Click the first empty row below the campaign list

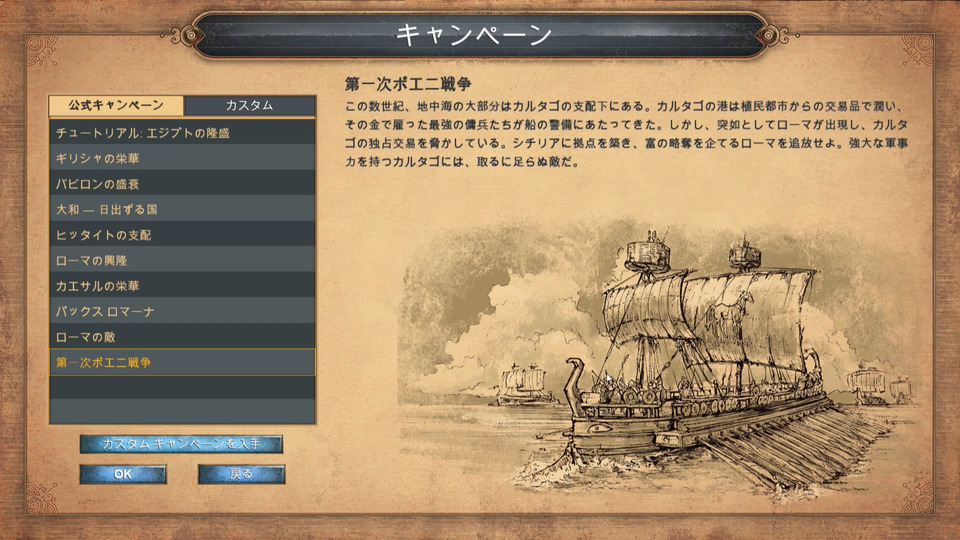[182, 388]
